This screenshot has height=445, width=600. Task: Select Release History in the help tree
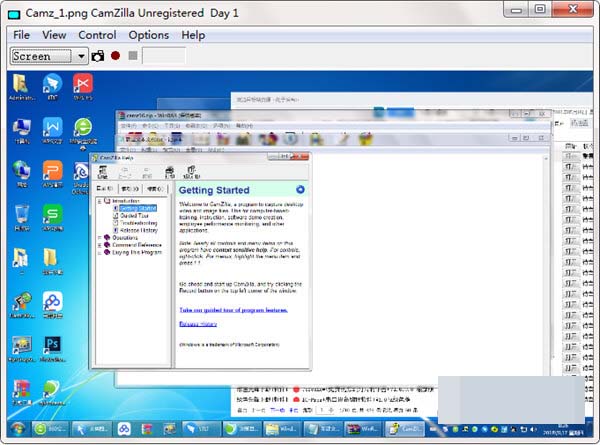[x=139, y=230]
